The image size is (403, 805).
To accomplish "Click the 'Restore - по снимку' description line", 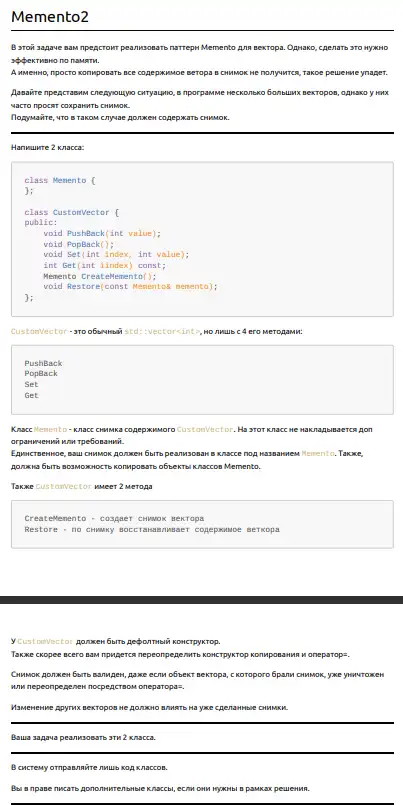I will (152, 529).
